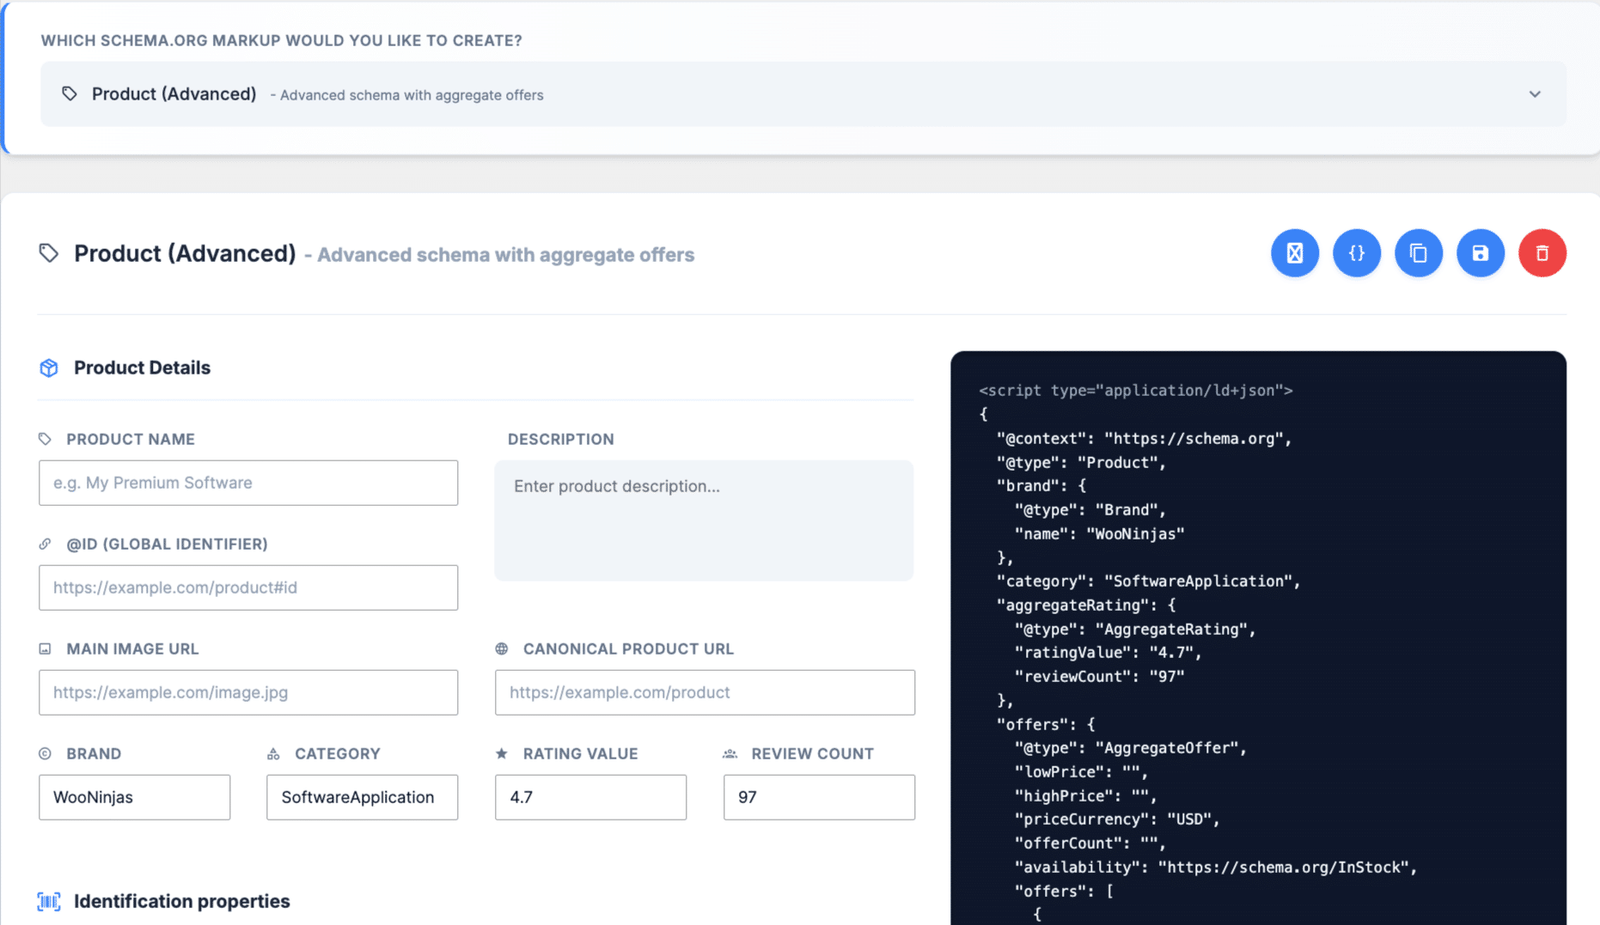Click people icon beside Review Count
The height and width of the screenshot is (925, 1600).
[x=730, y=754]
